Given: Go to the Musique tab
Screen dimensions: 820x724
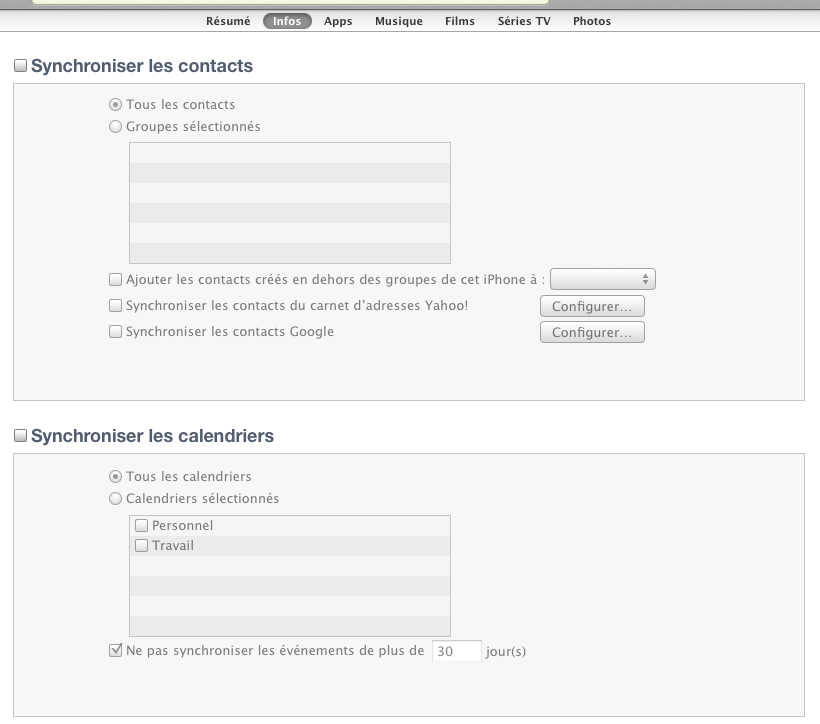Looking at the screenshot, I should coord(398,21).
